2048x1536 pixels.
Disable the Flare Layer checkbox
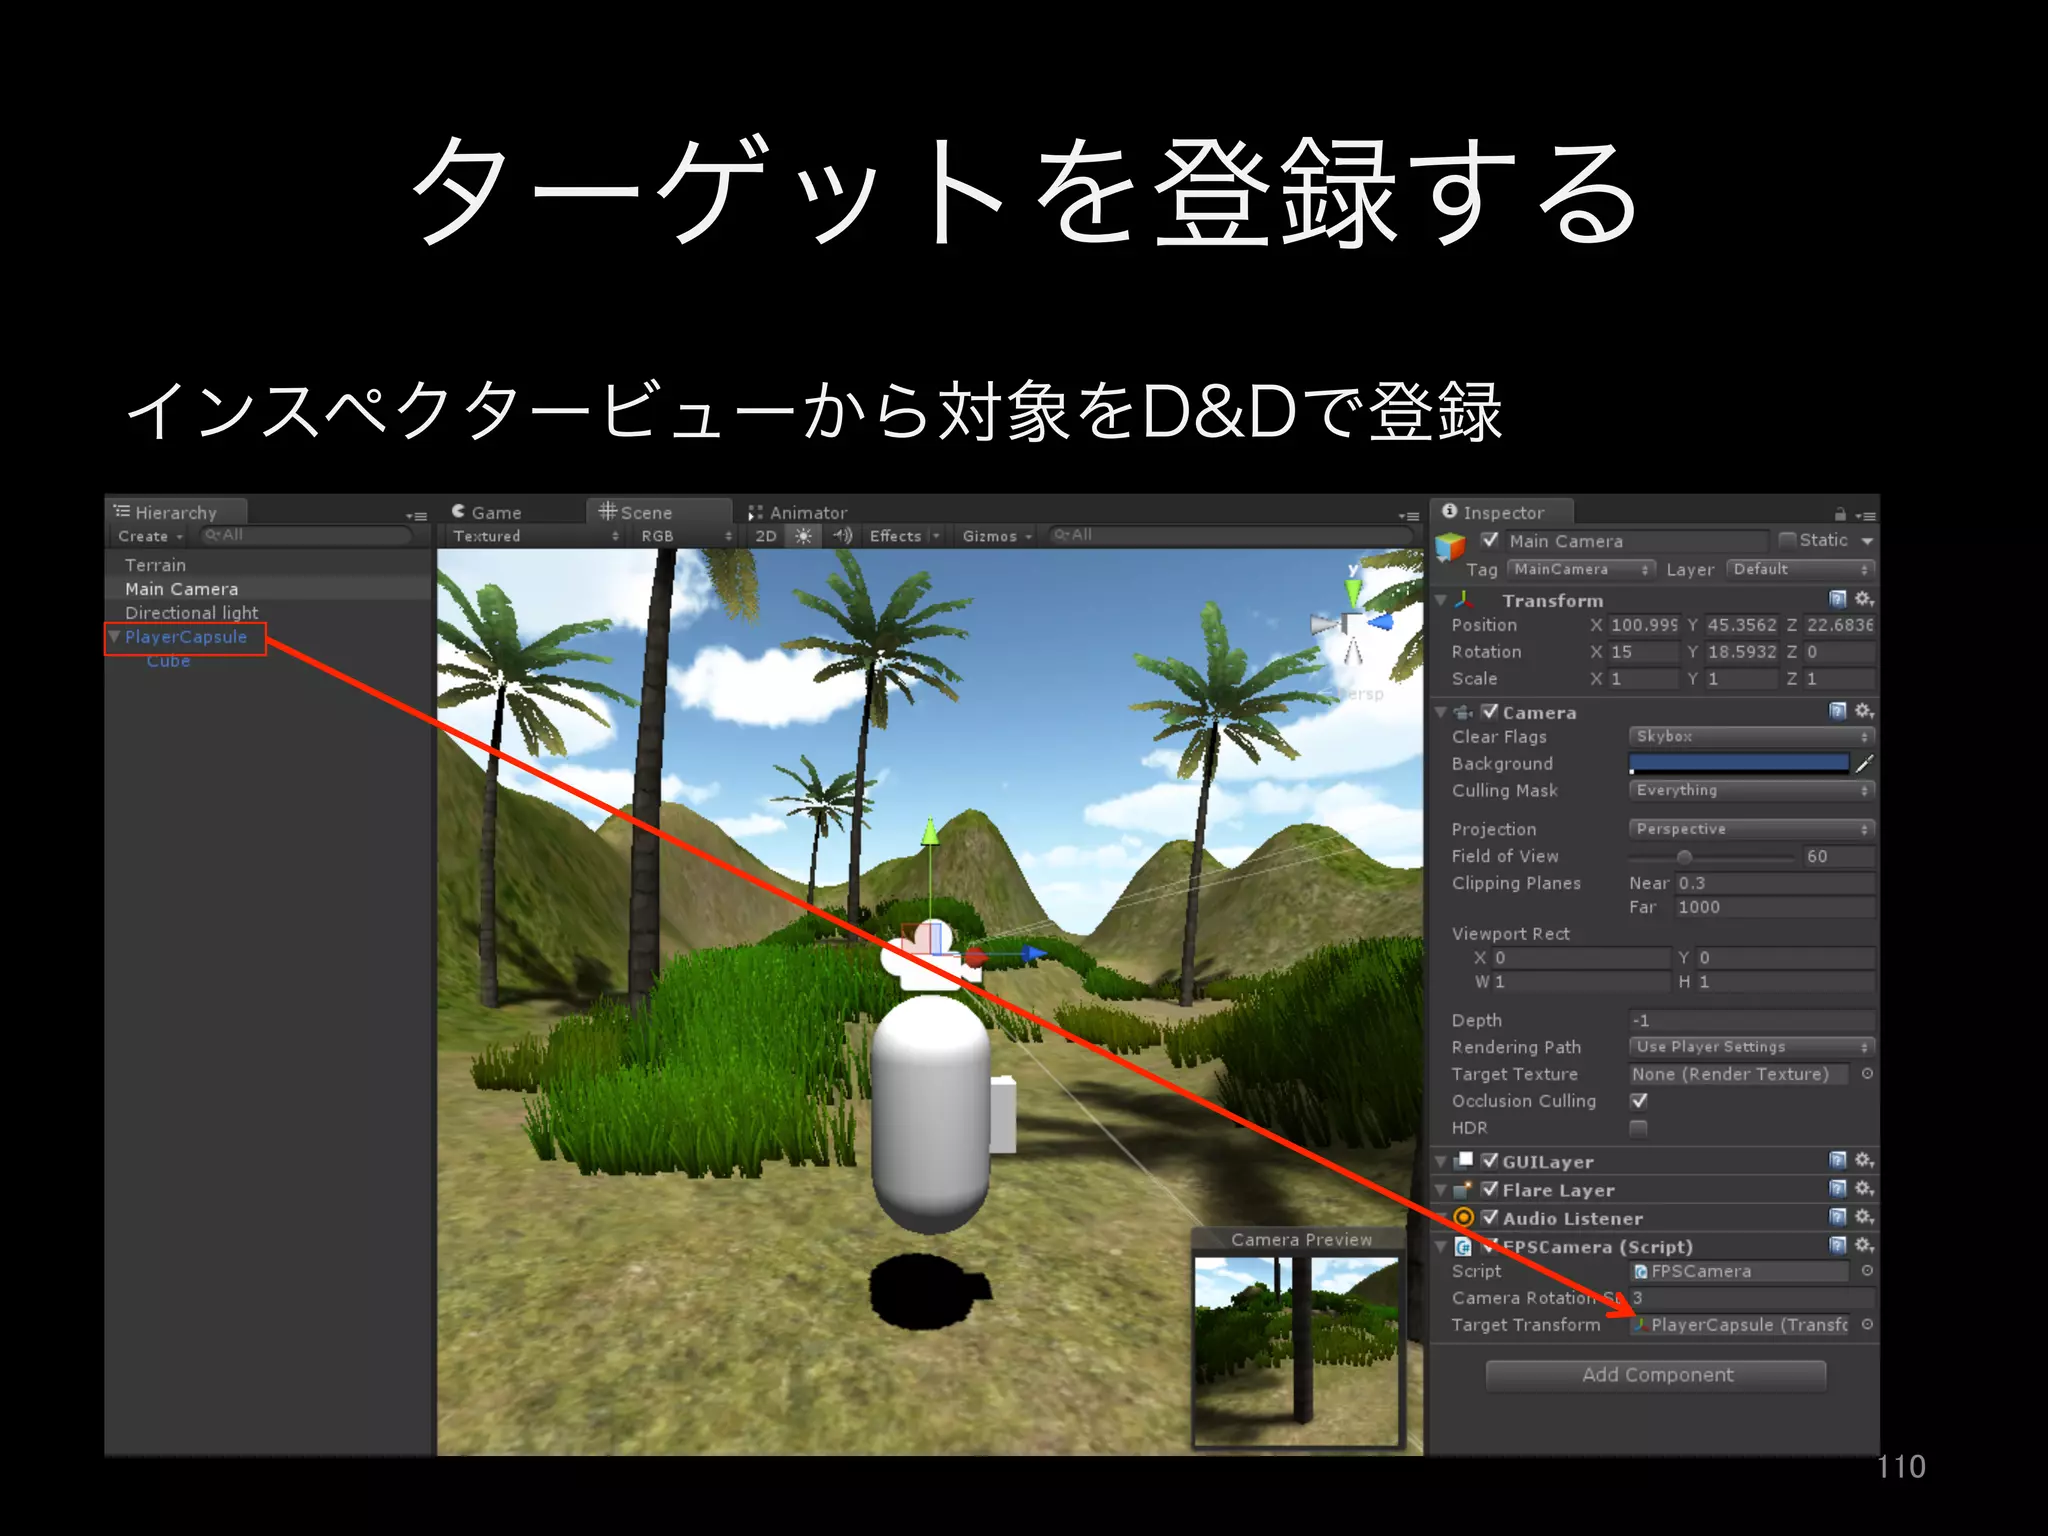click(1490, 1189)
